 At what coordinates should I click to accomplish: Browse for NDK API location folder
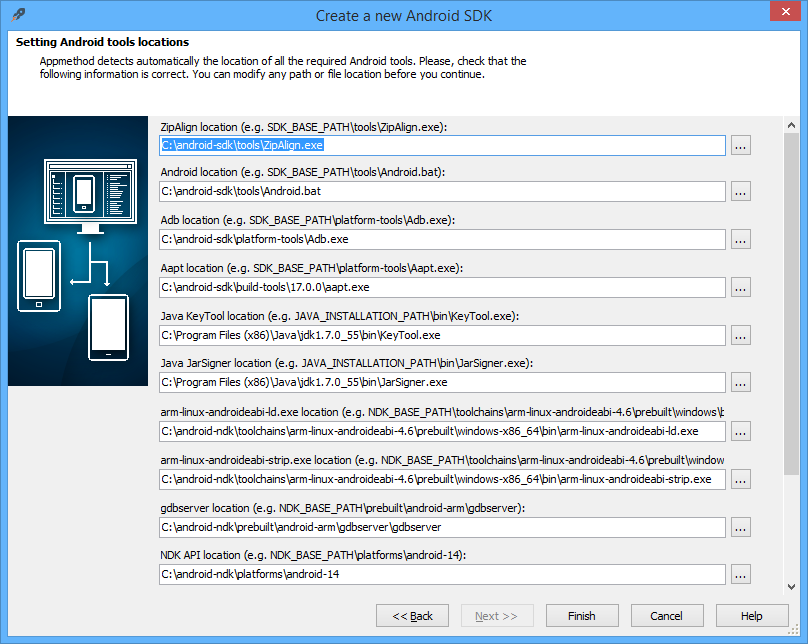pos(740,575)
